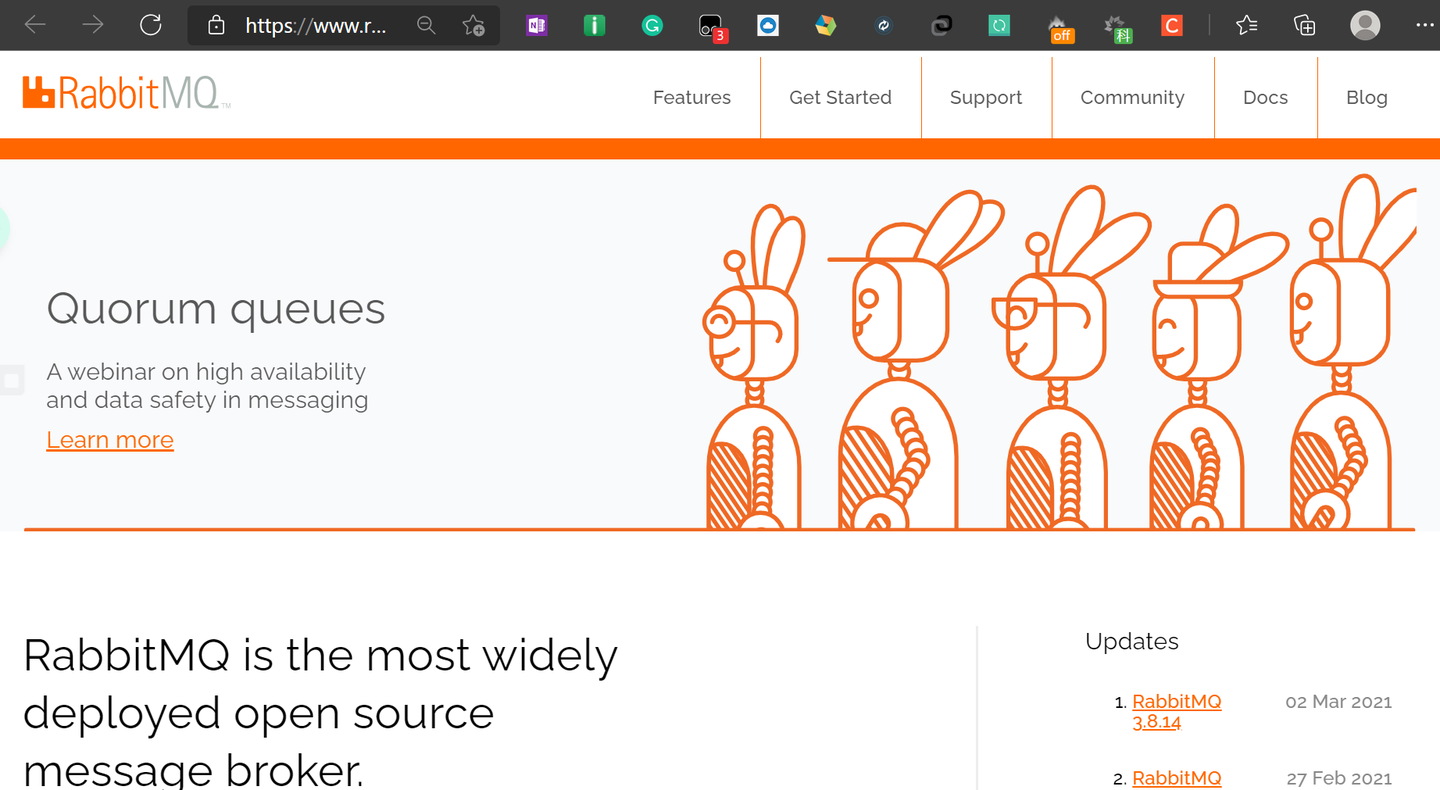1440x790 pixels.
Task: Click the ColorZilla 'C' extension icon
Action: (1170, 25)
